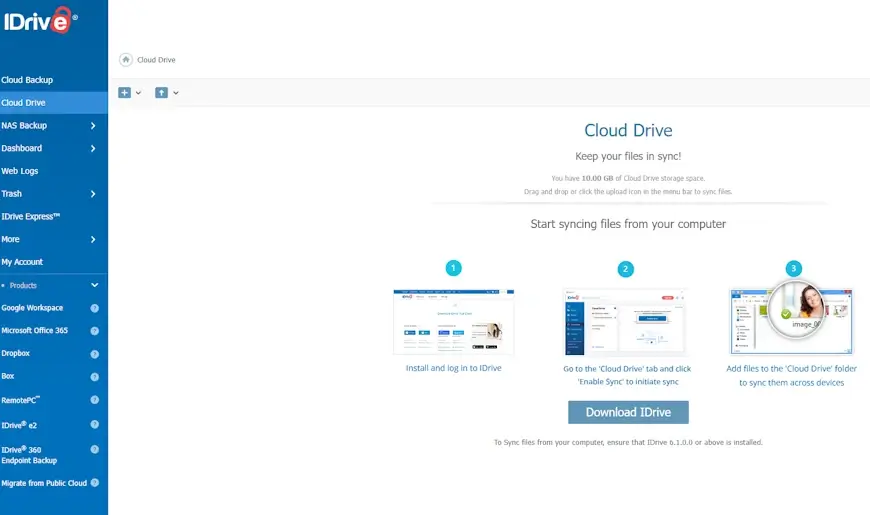Expand Dashboard submenu chevron

pos(93,149)
